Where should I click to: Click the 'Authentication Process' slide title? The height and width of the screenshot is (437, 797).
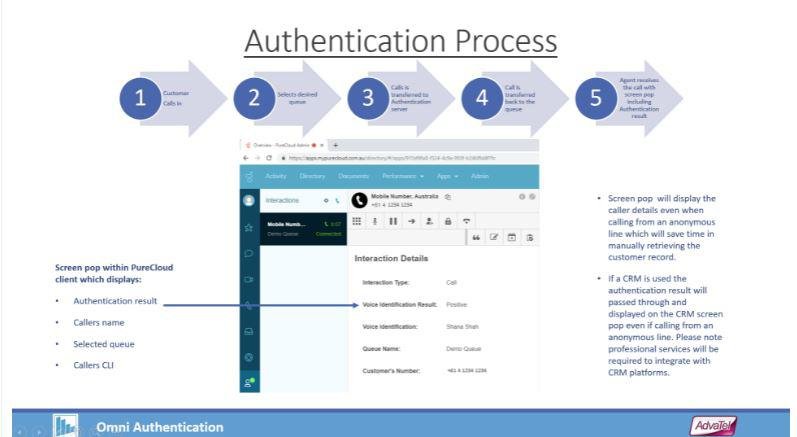[x=401, y=41]
